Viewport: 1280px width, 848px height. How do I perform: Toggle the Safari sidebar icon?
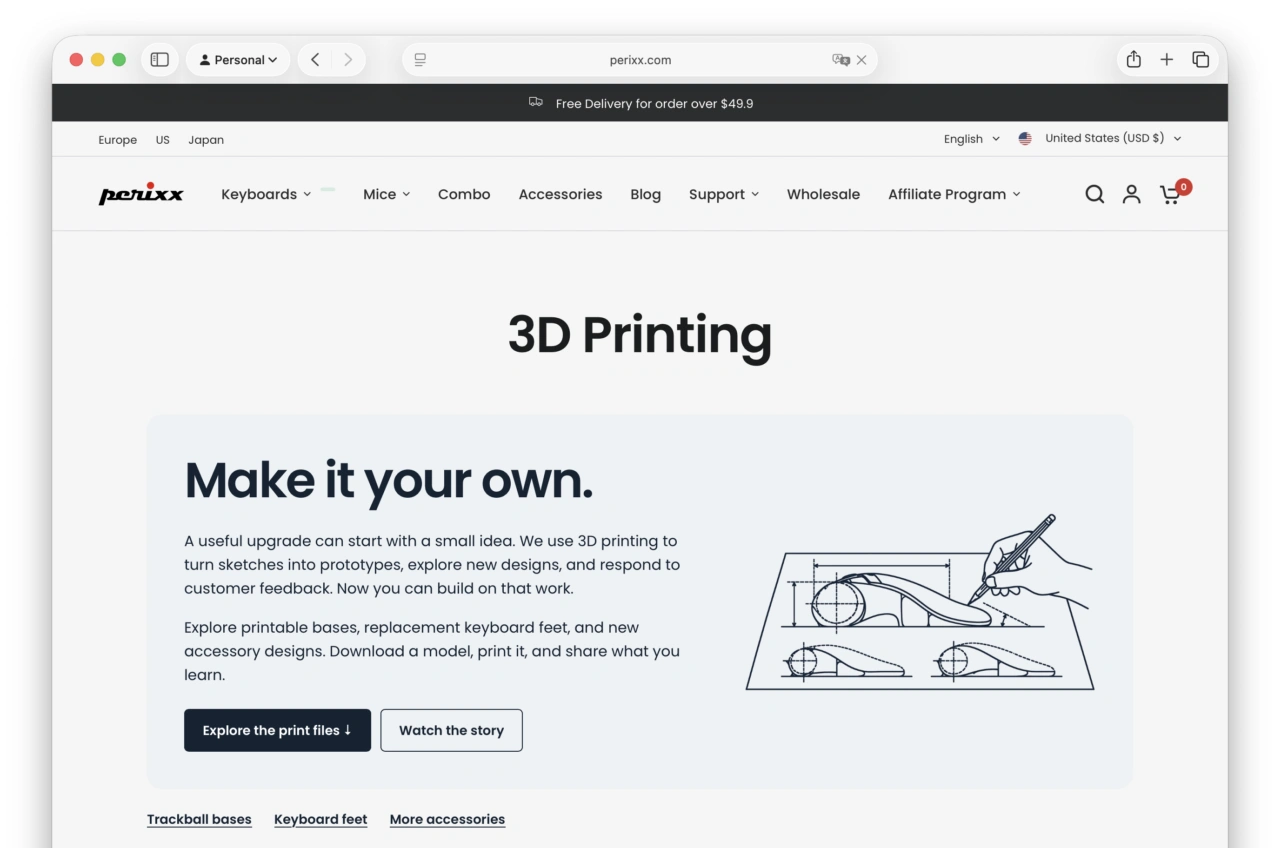[x=160, y=60]
